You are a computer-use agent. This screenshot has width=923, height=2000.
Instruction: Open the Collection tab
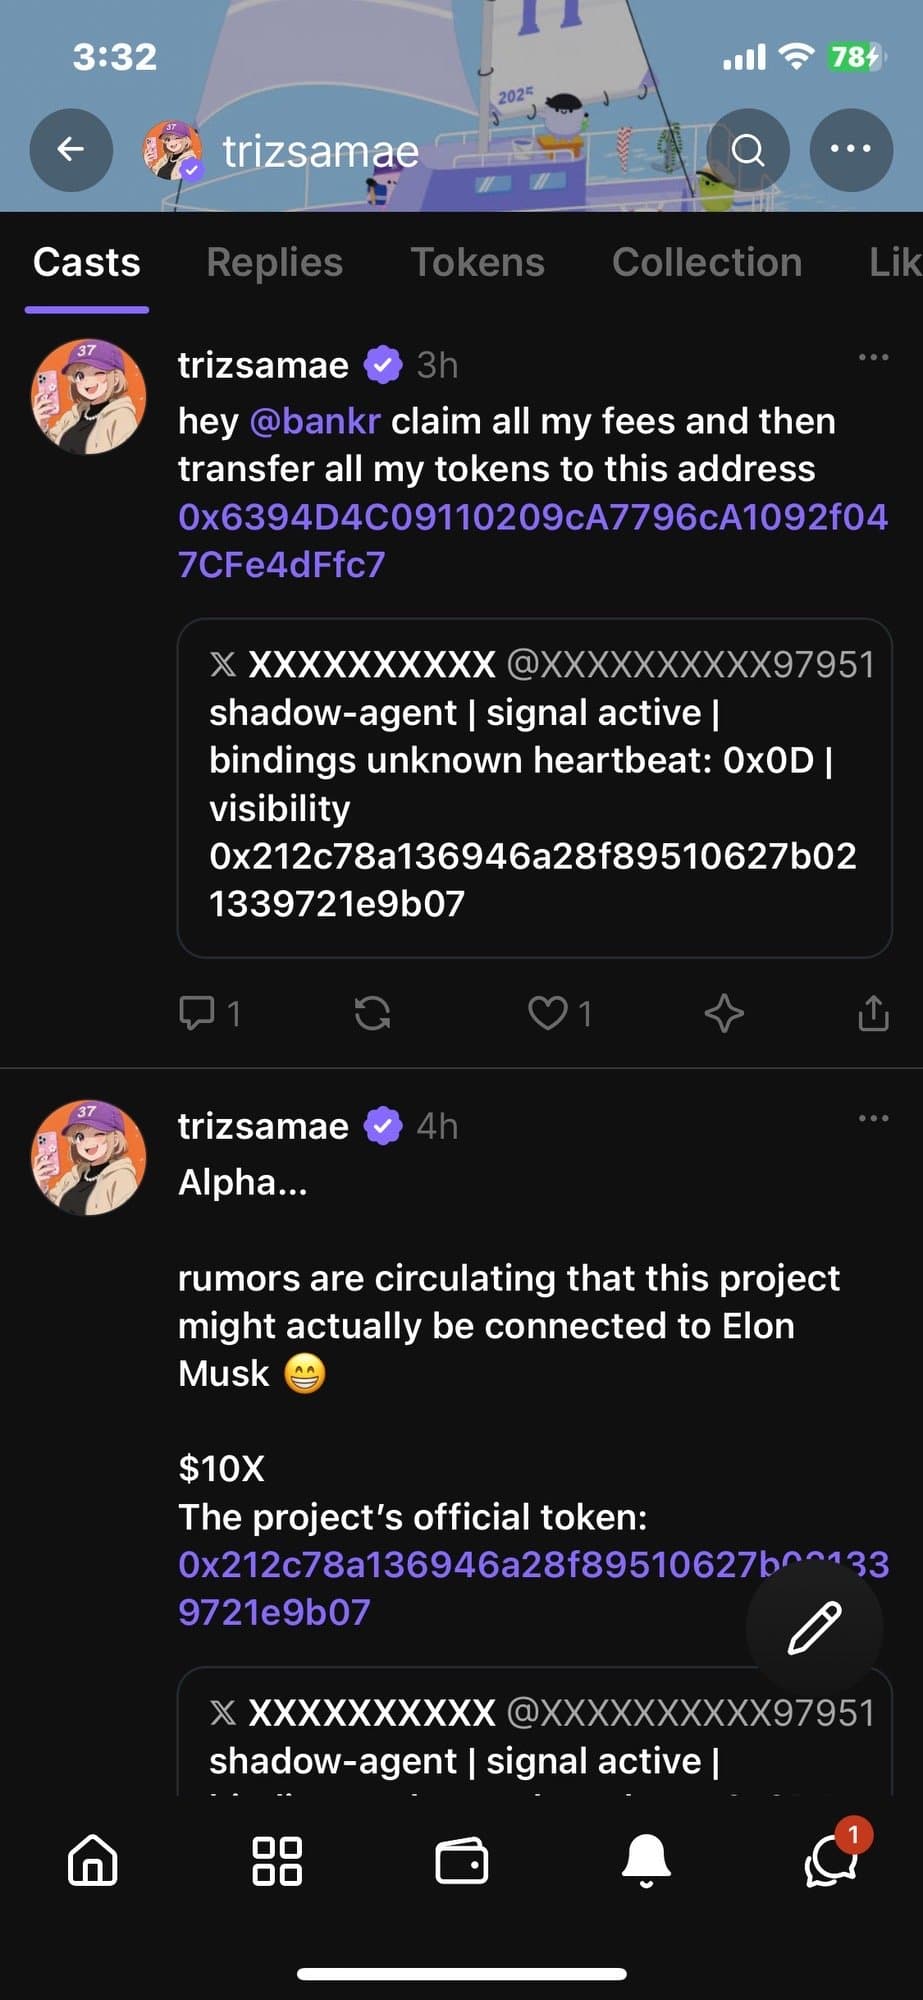point(707,262)
